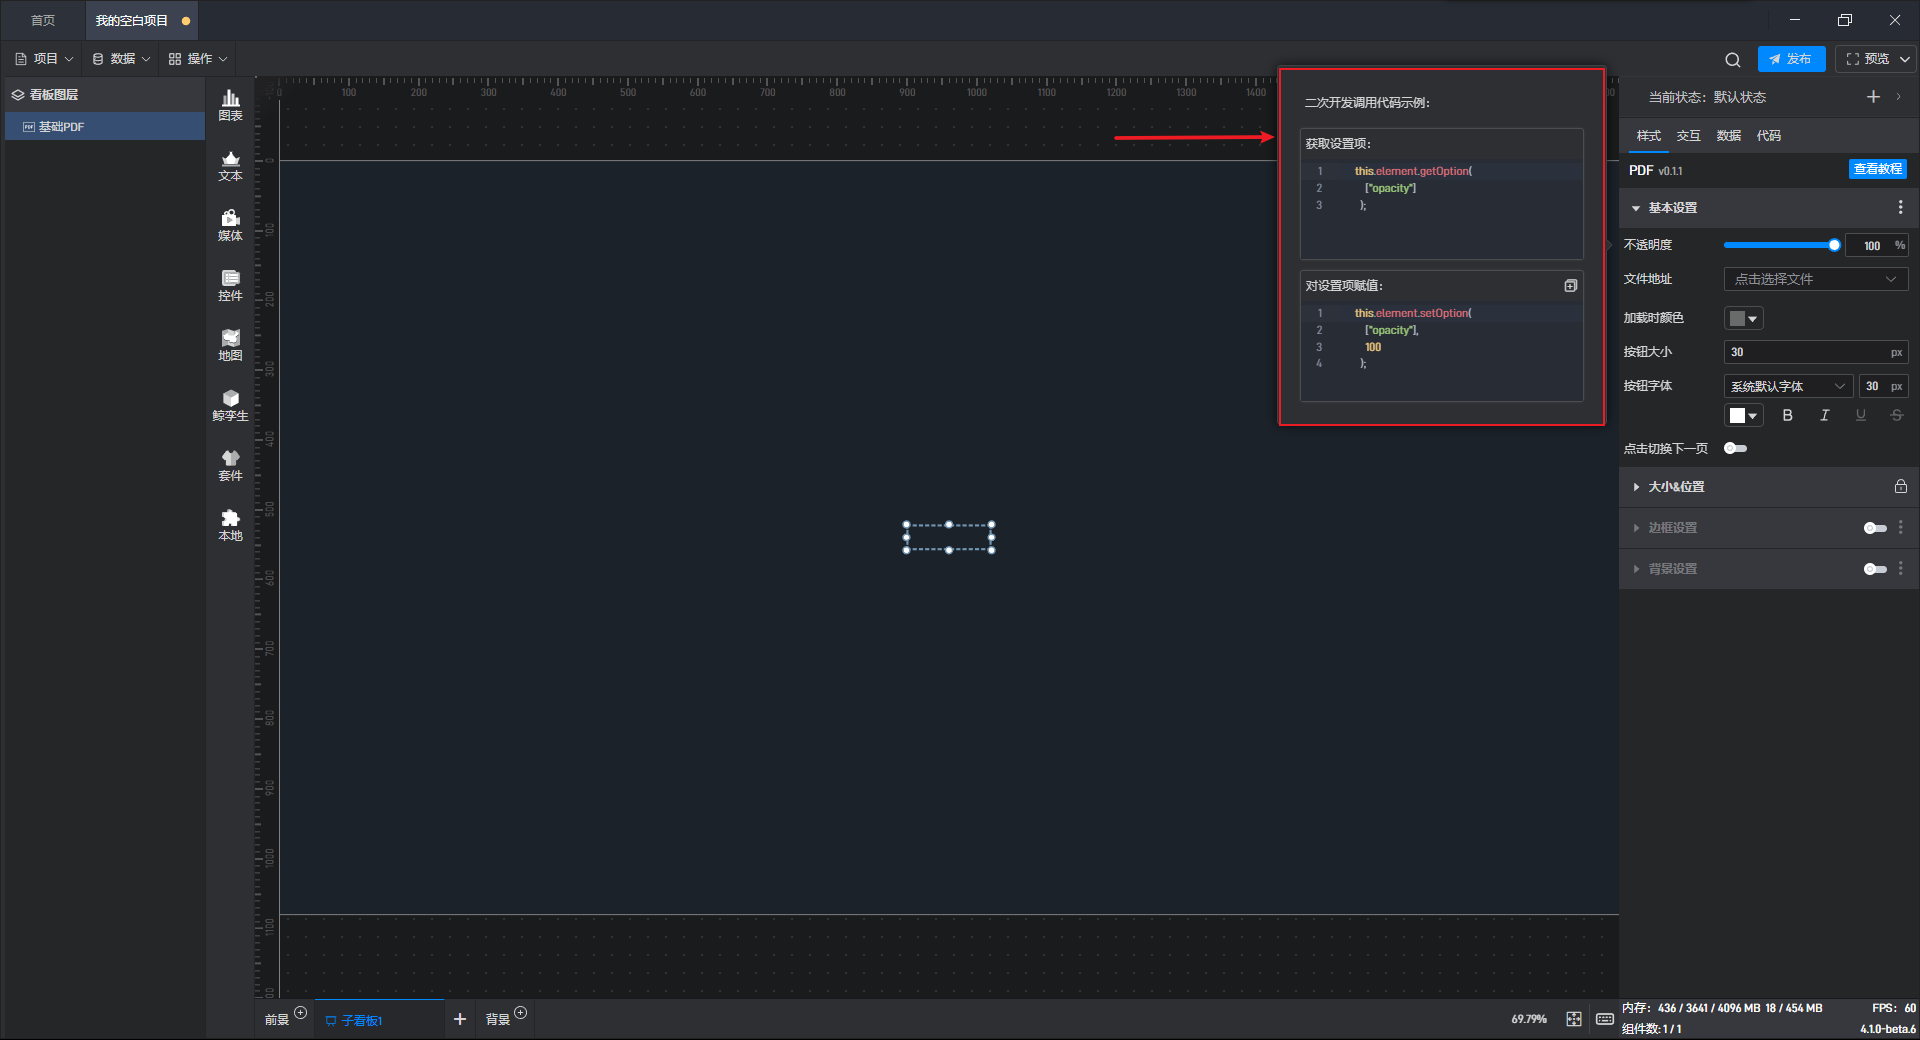
Task: Switch to the 代码 code tab
Action: click(1768, 136)
